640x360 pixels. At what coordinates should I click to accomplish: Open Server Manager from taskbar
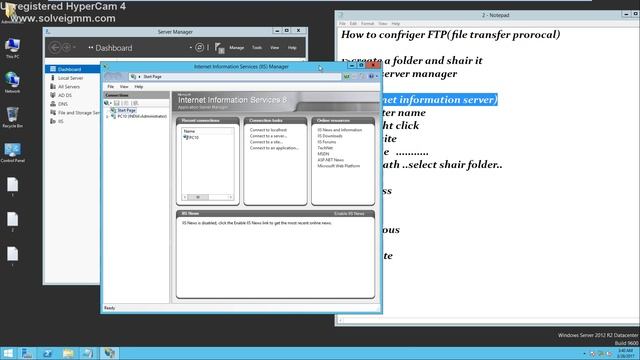(27, 353)
